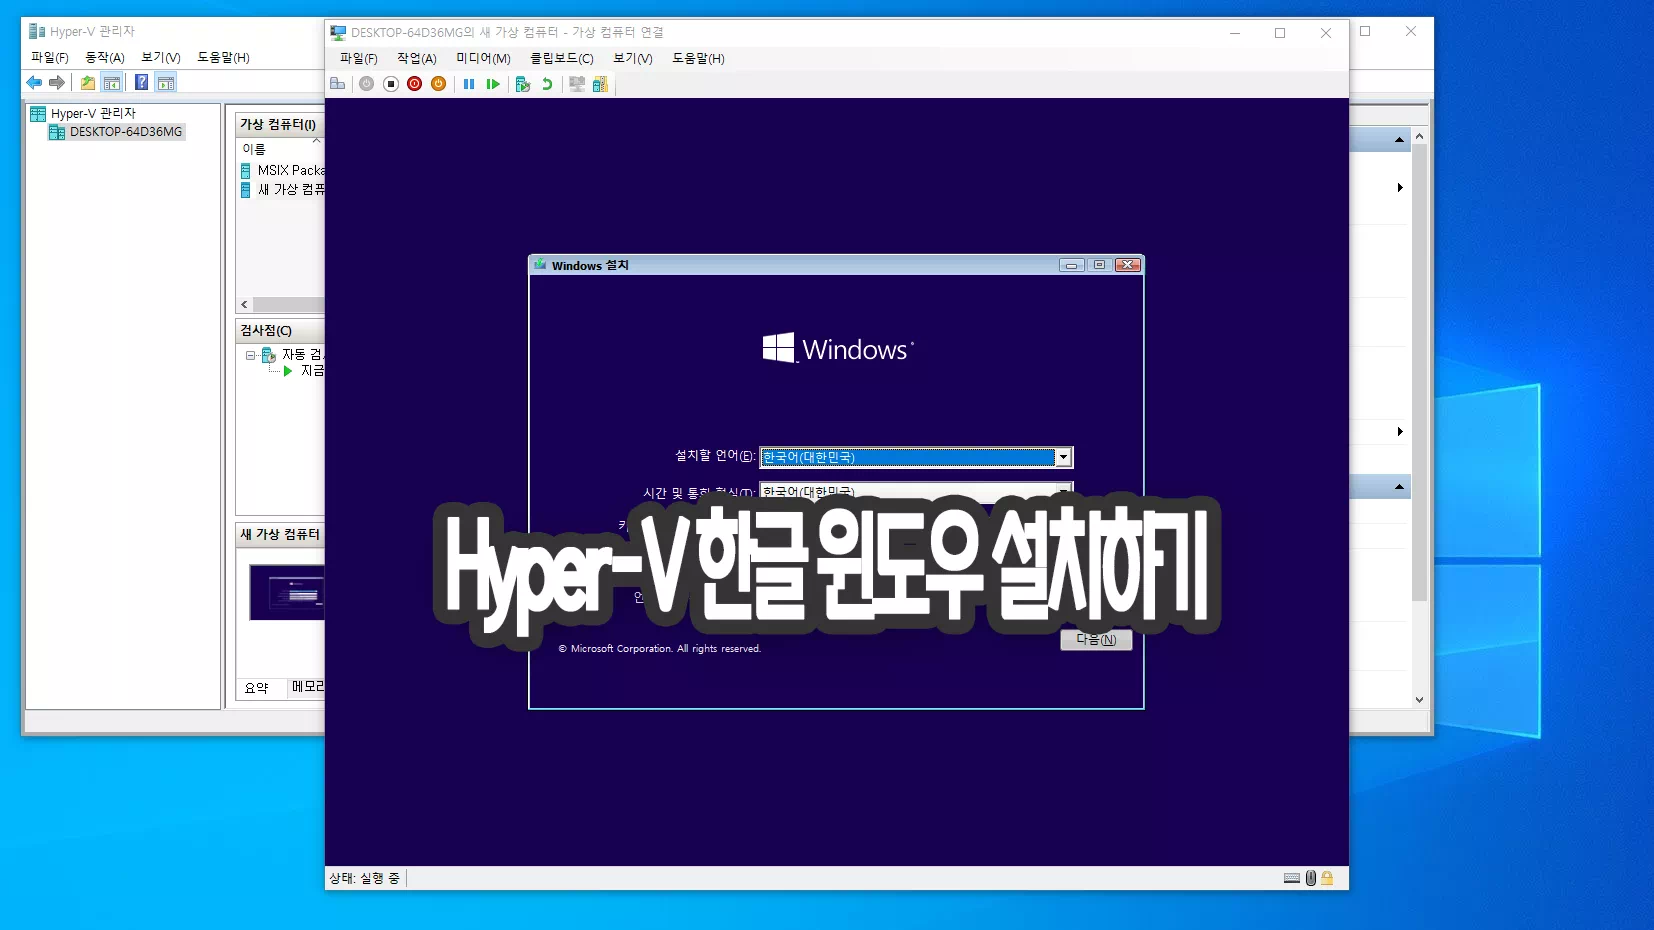1654x930 pixels.
Task: Click the Share/drive toolbar icon at right
Action: point(600,84)
